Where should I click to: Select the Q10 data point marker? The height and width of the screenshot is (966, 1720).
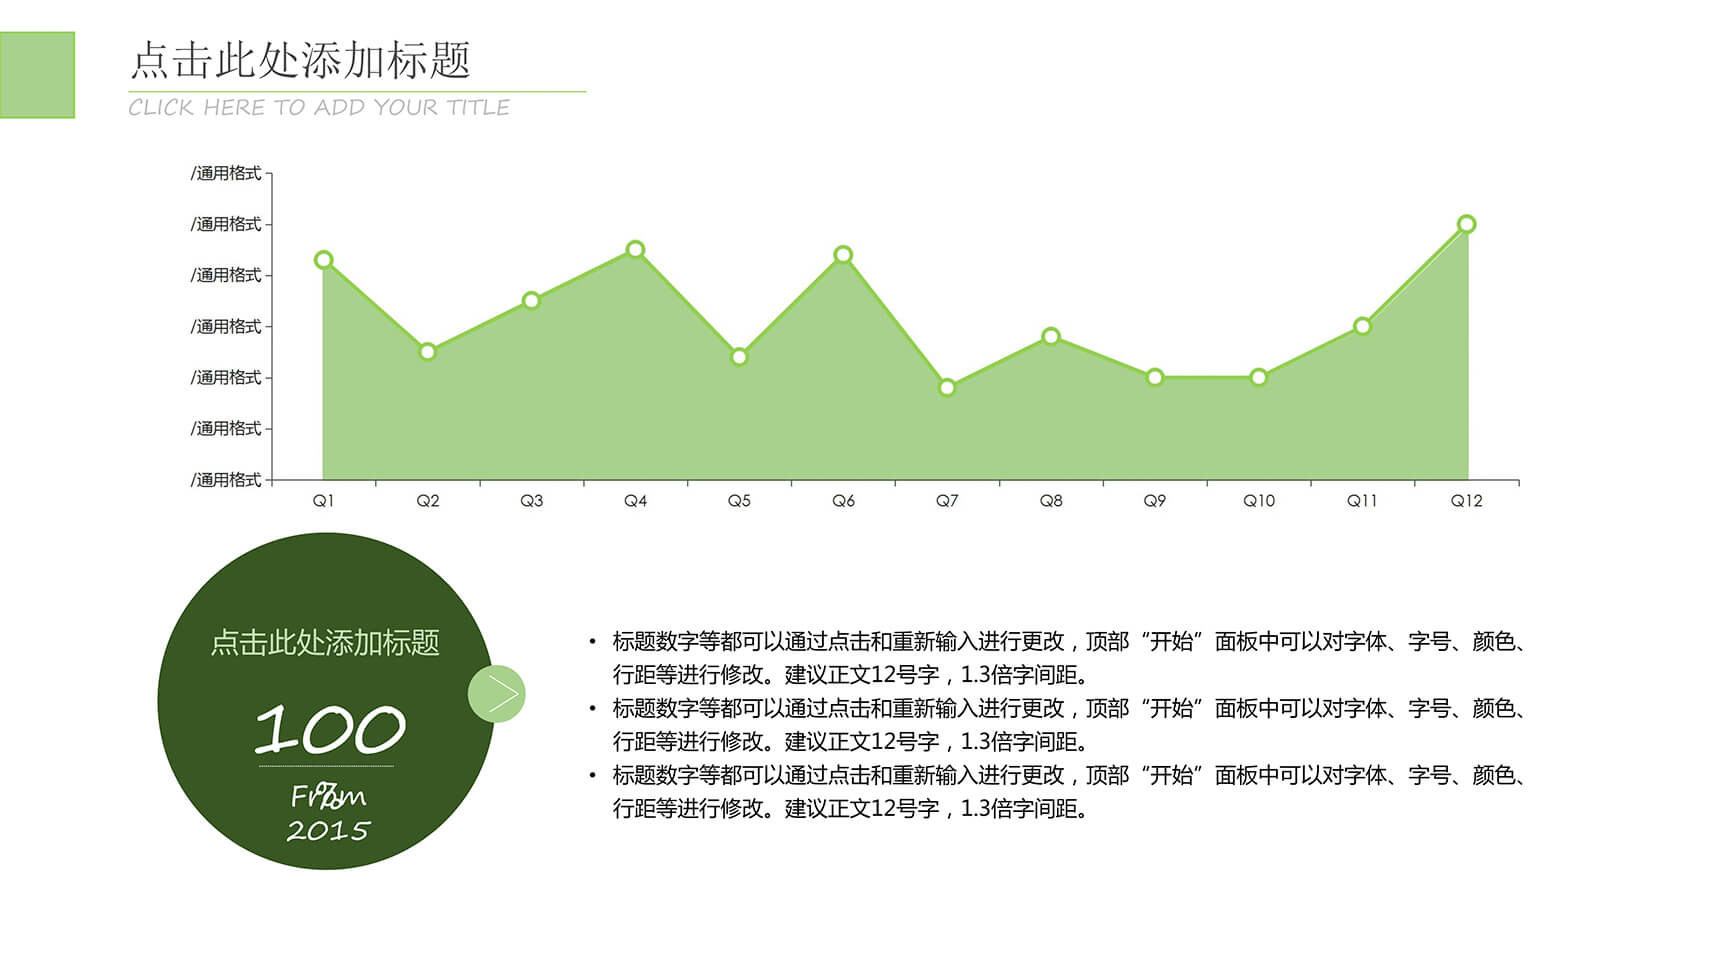(1259, 377)
